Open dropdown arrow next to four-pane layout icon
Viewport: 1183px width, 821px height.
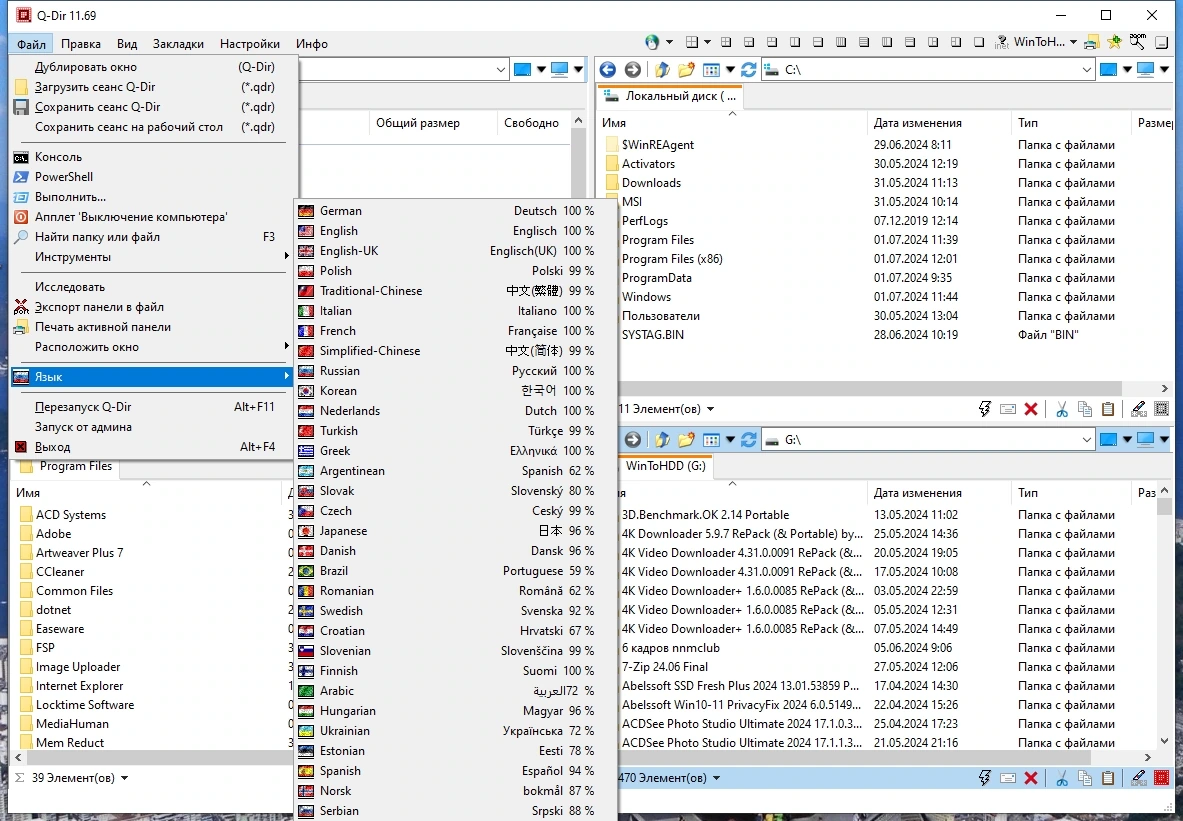(x=707, y=42)
